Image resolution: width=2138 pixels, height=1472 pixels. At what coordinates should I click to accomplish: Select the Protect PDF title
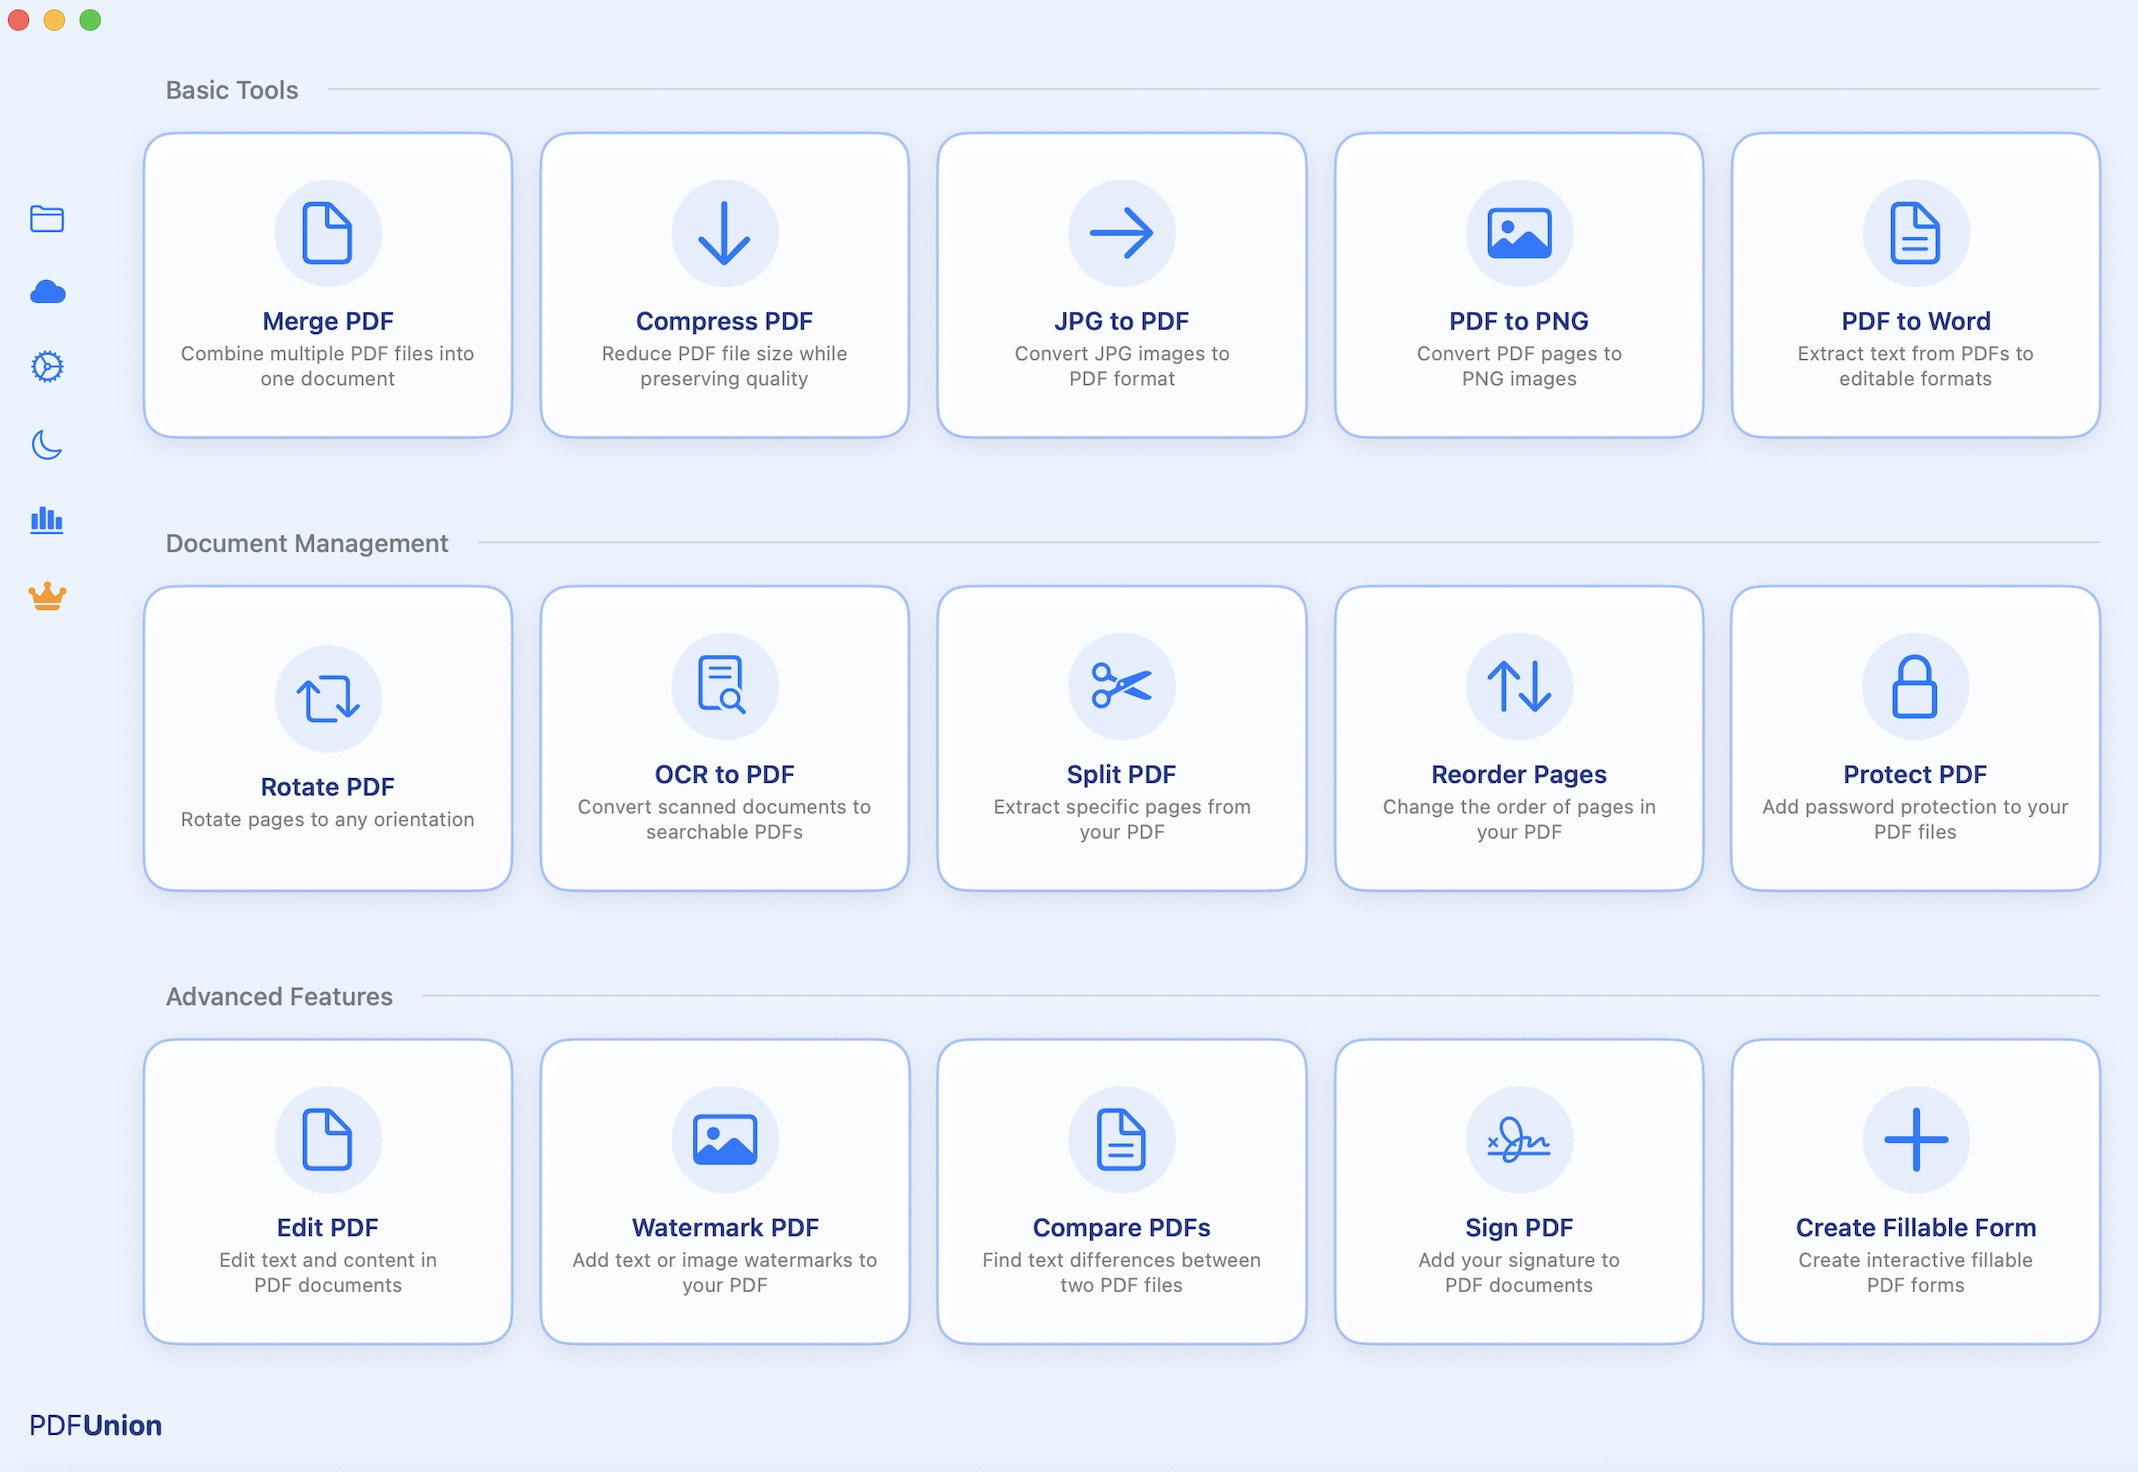pyautogui.click(x=1915, y=774)
